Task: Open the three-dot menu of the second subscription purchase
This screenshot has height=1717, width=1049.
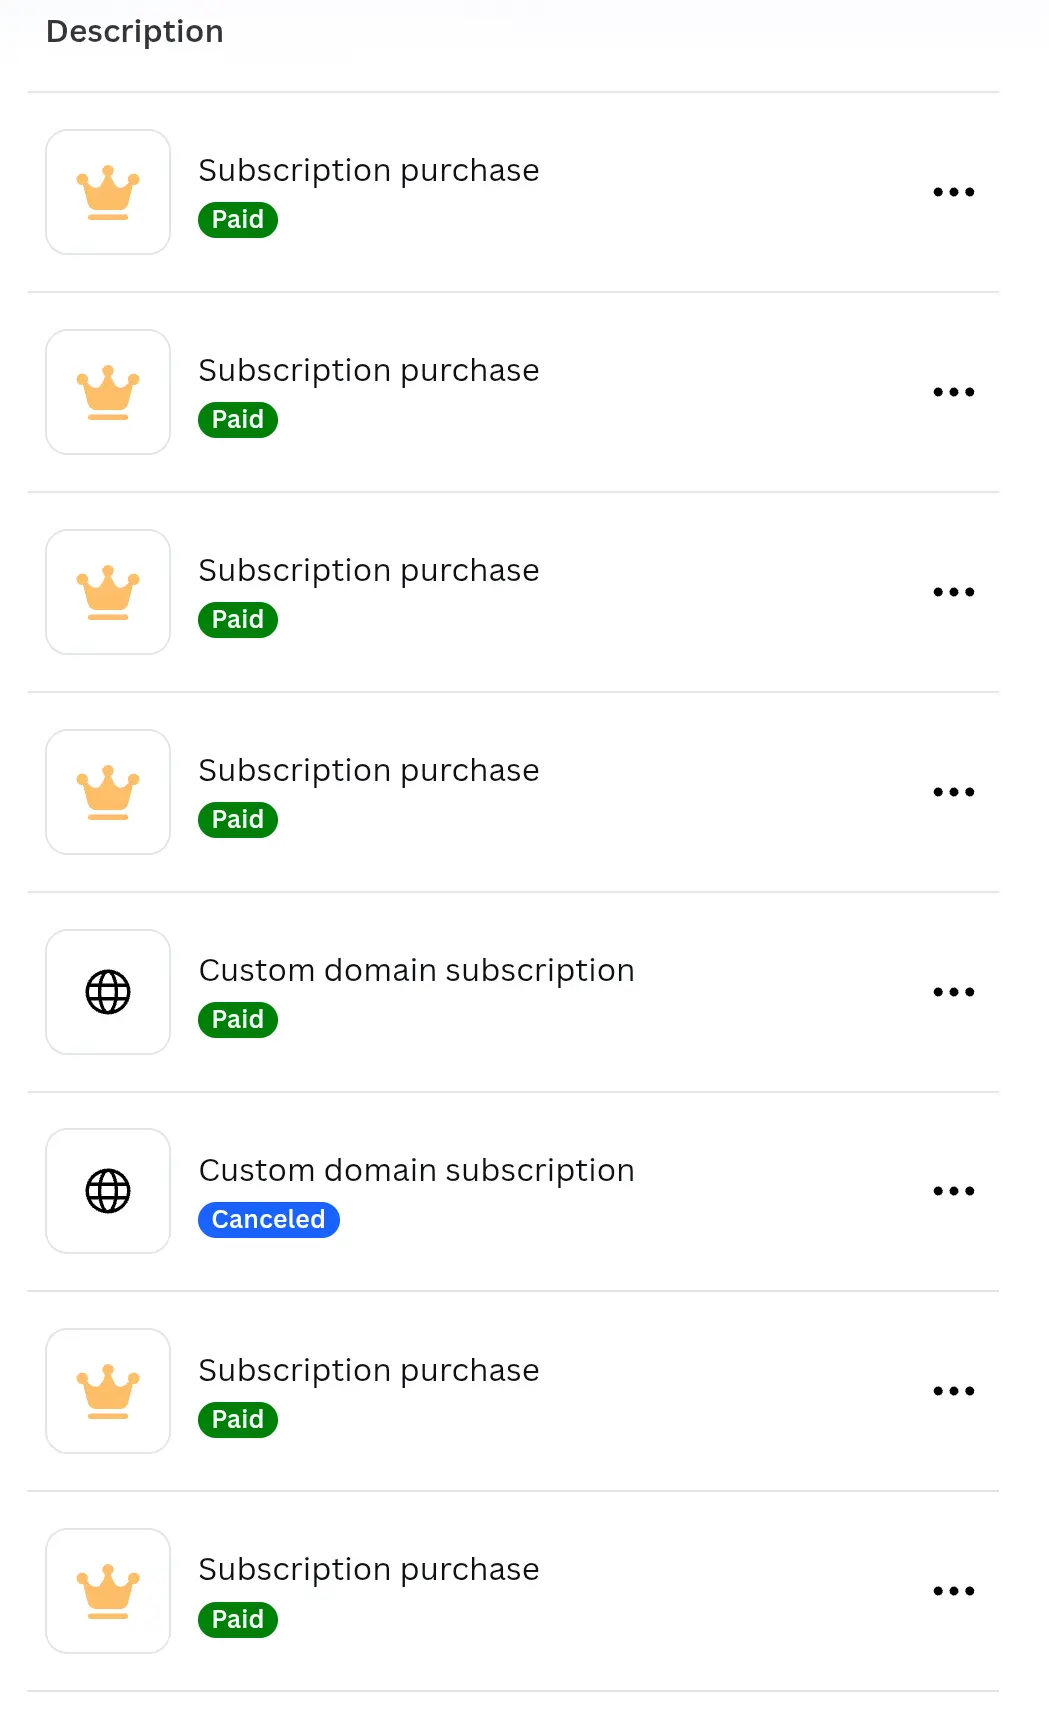Action: [954, 392]
